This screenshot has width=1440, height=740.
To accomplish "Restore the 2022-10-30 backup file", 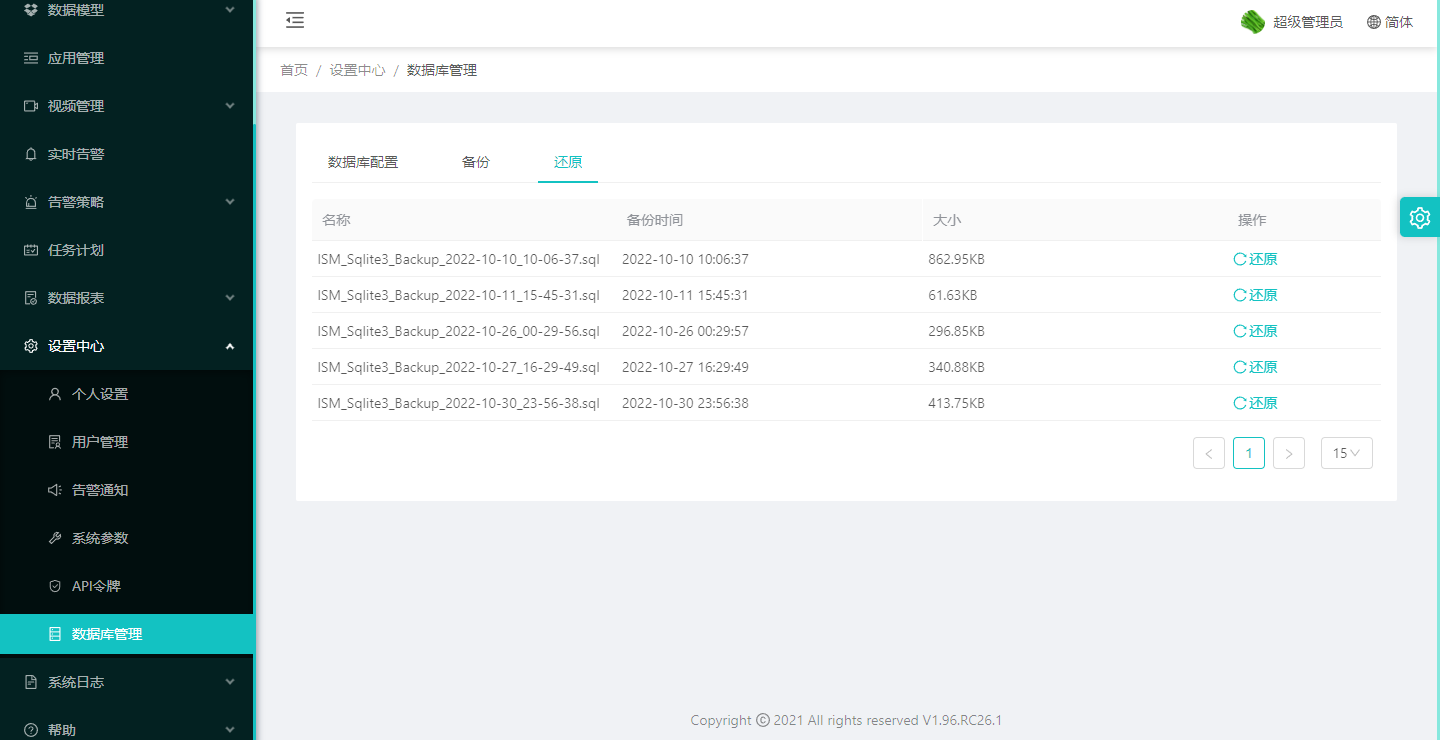I will pyautogui.click(x=1256, y=403).
